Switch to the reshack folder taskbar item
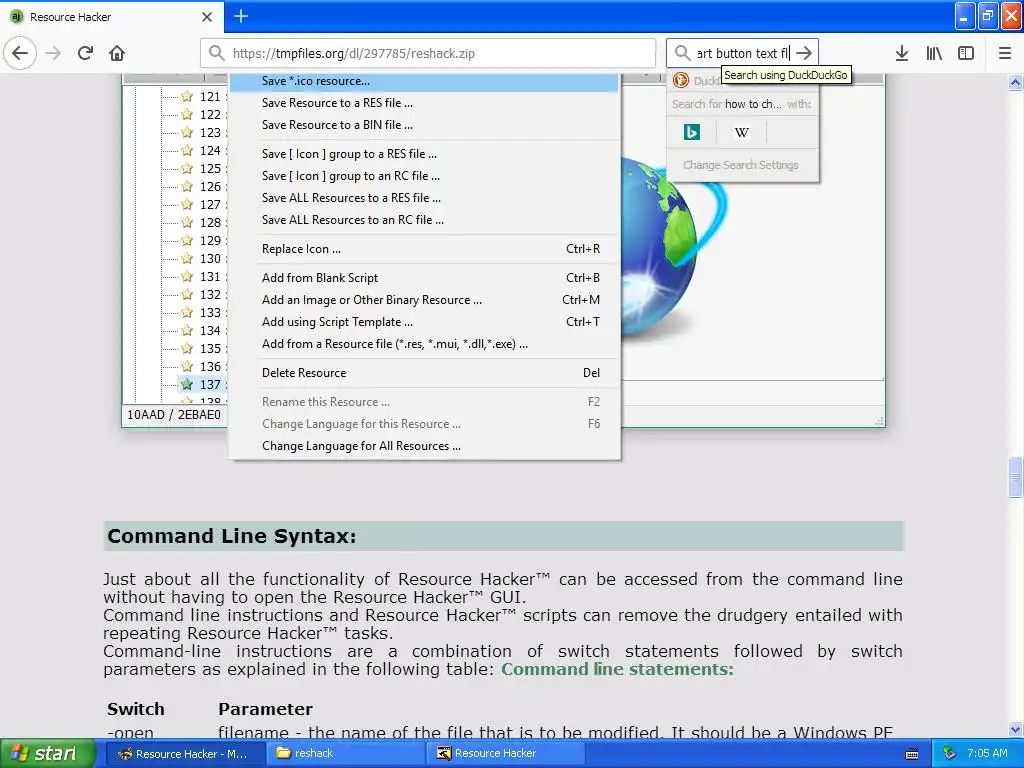This screenshot has height=768, width=1024. click(x=345, y=754)
